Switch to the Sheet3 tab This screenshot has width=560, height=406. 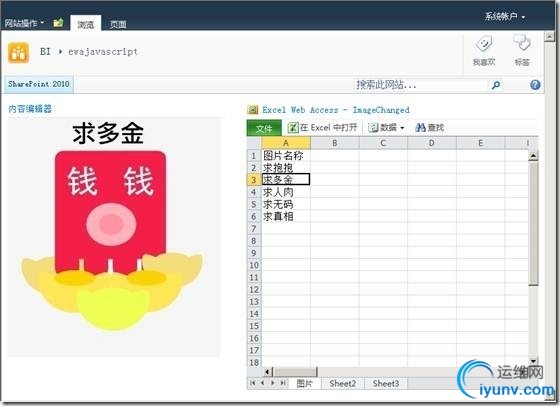click(x=386, y=384)
